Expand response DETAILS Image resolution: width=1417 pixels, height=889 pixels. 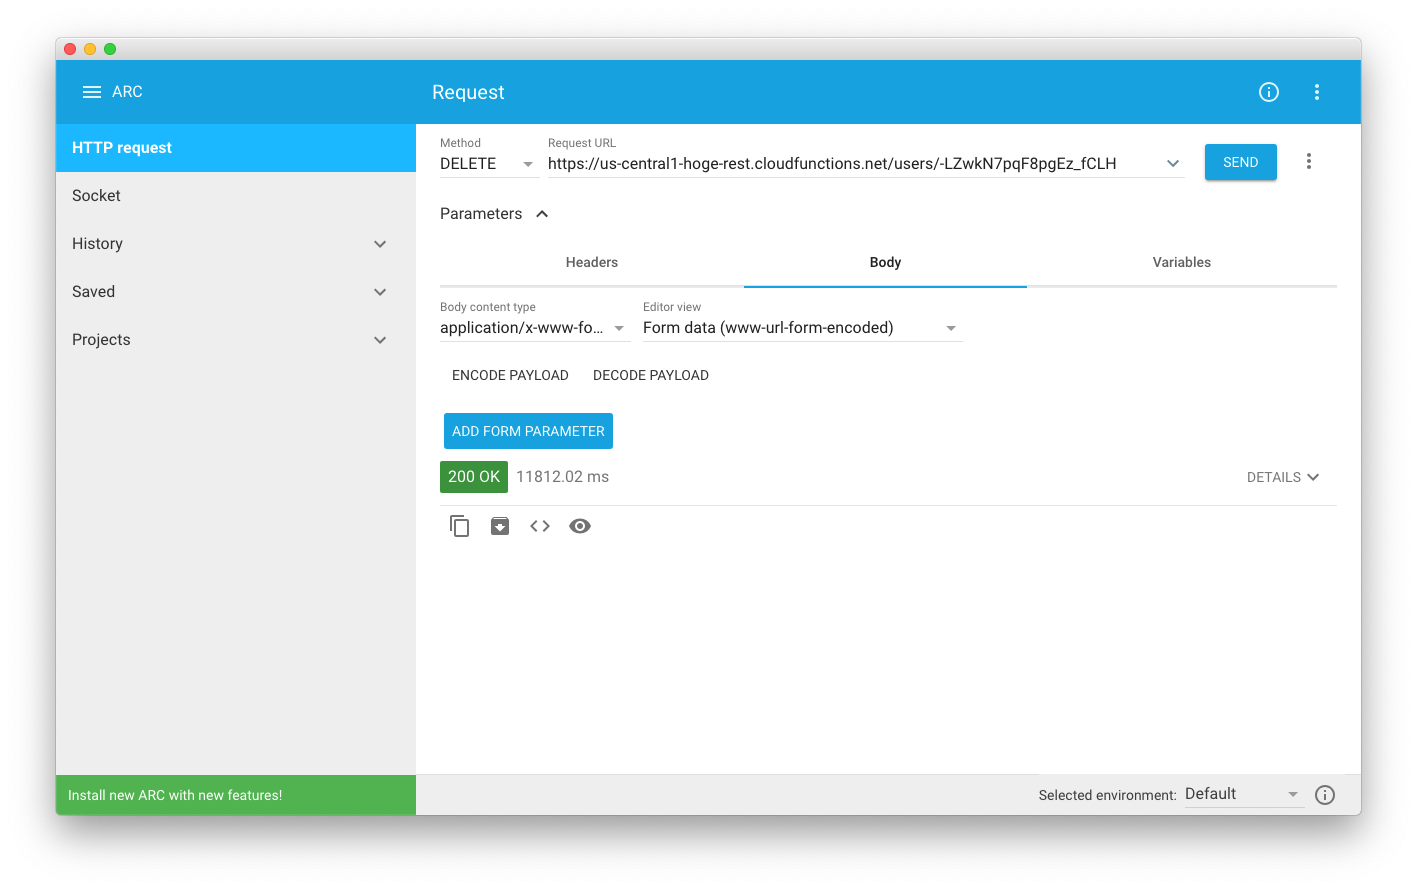[1283, 477]
